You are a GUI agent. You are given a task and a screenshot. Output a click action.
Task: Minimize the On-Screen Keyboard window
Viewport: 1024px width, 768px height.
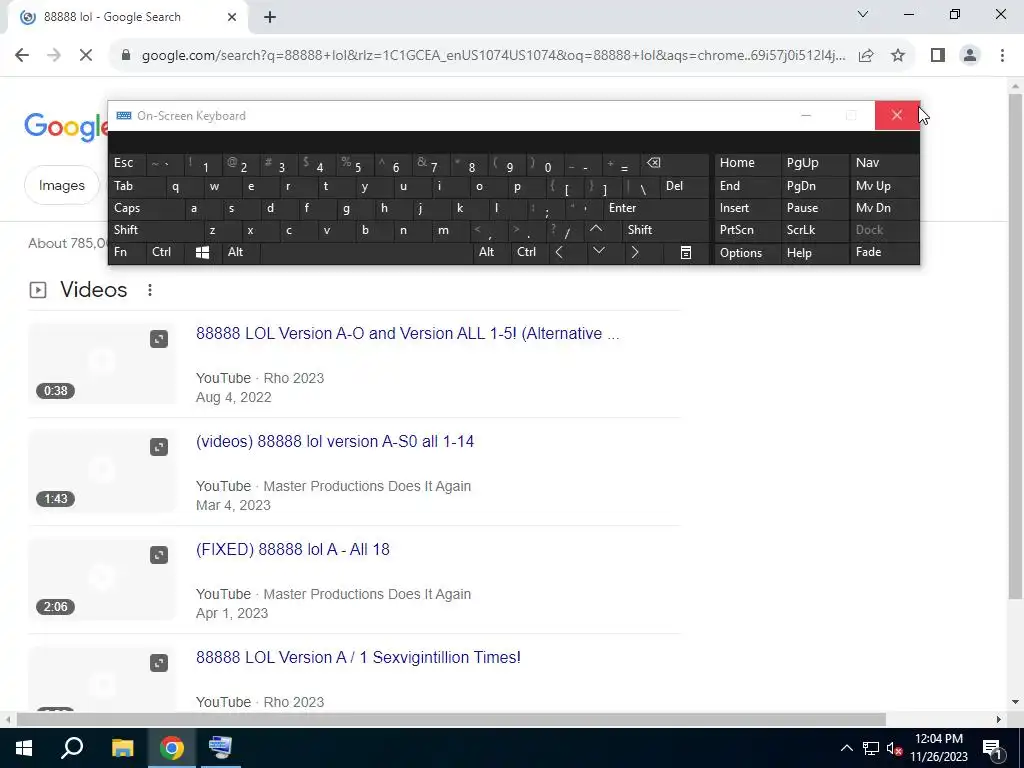coord(806,116)
